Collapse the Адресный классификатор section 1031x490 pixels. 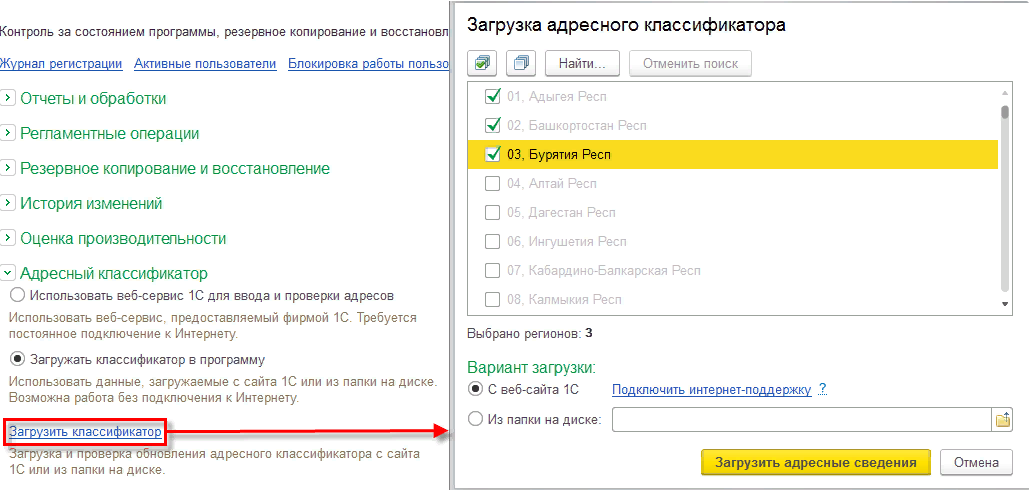coord(8,272)
